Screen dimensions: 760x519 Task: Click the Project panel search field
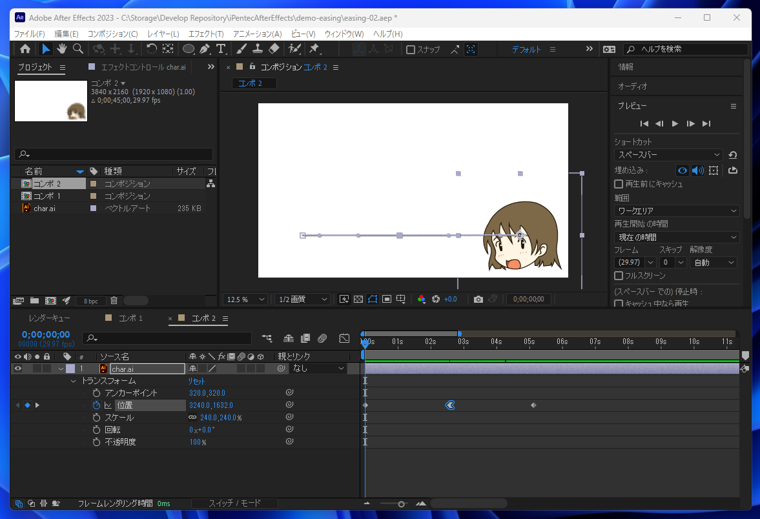[x=113, y=154]
